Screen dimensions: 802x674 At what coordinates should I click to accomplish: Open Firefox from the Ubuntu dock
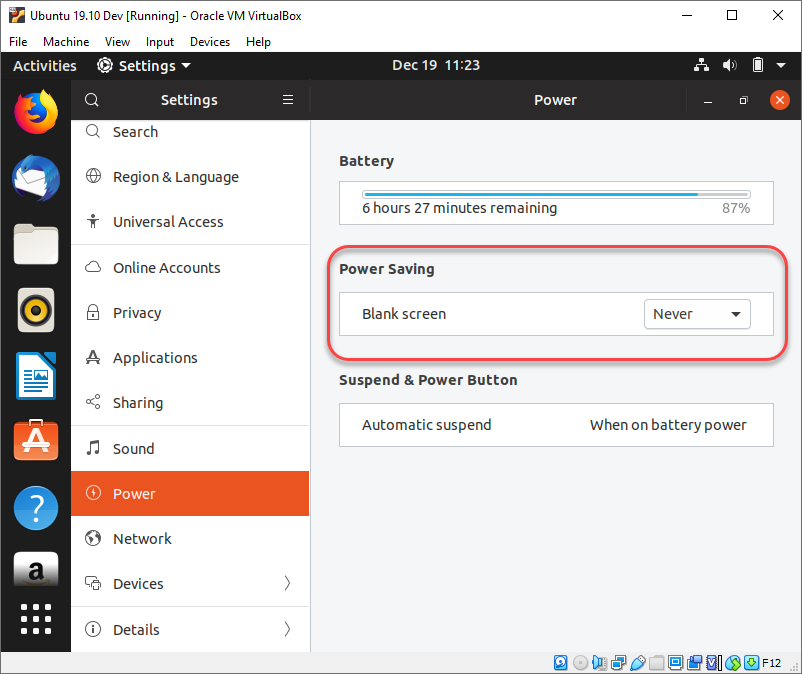[x=36, y=113]
